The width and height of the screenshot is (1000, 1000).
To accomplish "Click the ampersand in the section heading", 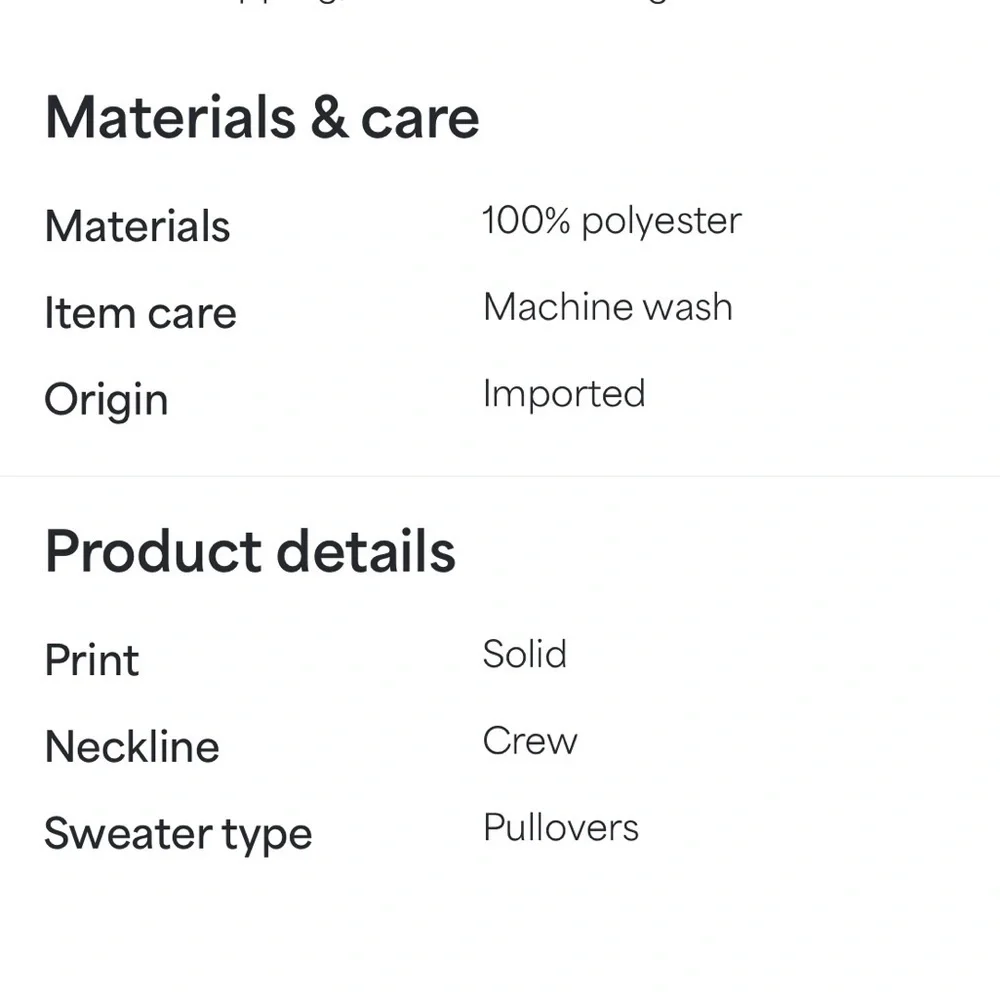I will click(x=328, y=118).
